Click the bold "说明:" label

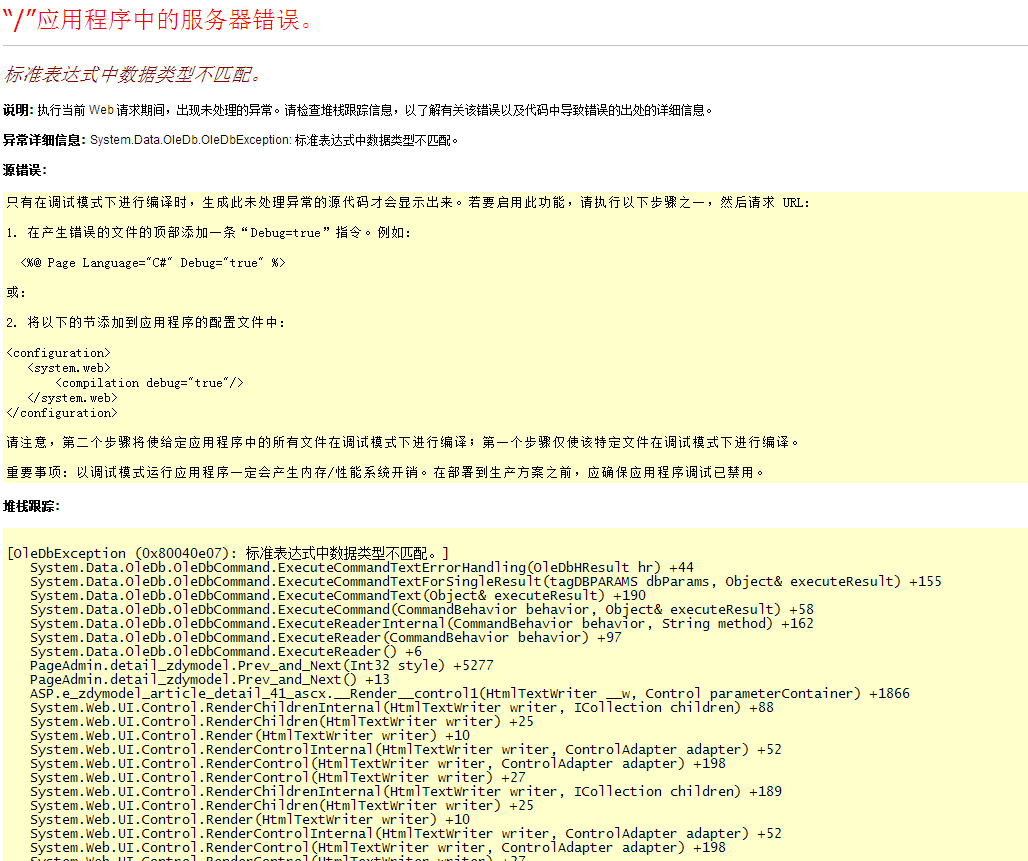18,110
